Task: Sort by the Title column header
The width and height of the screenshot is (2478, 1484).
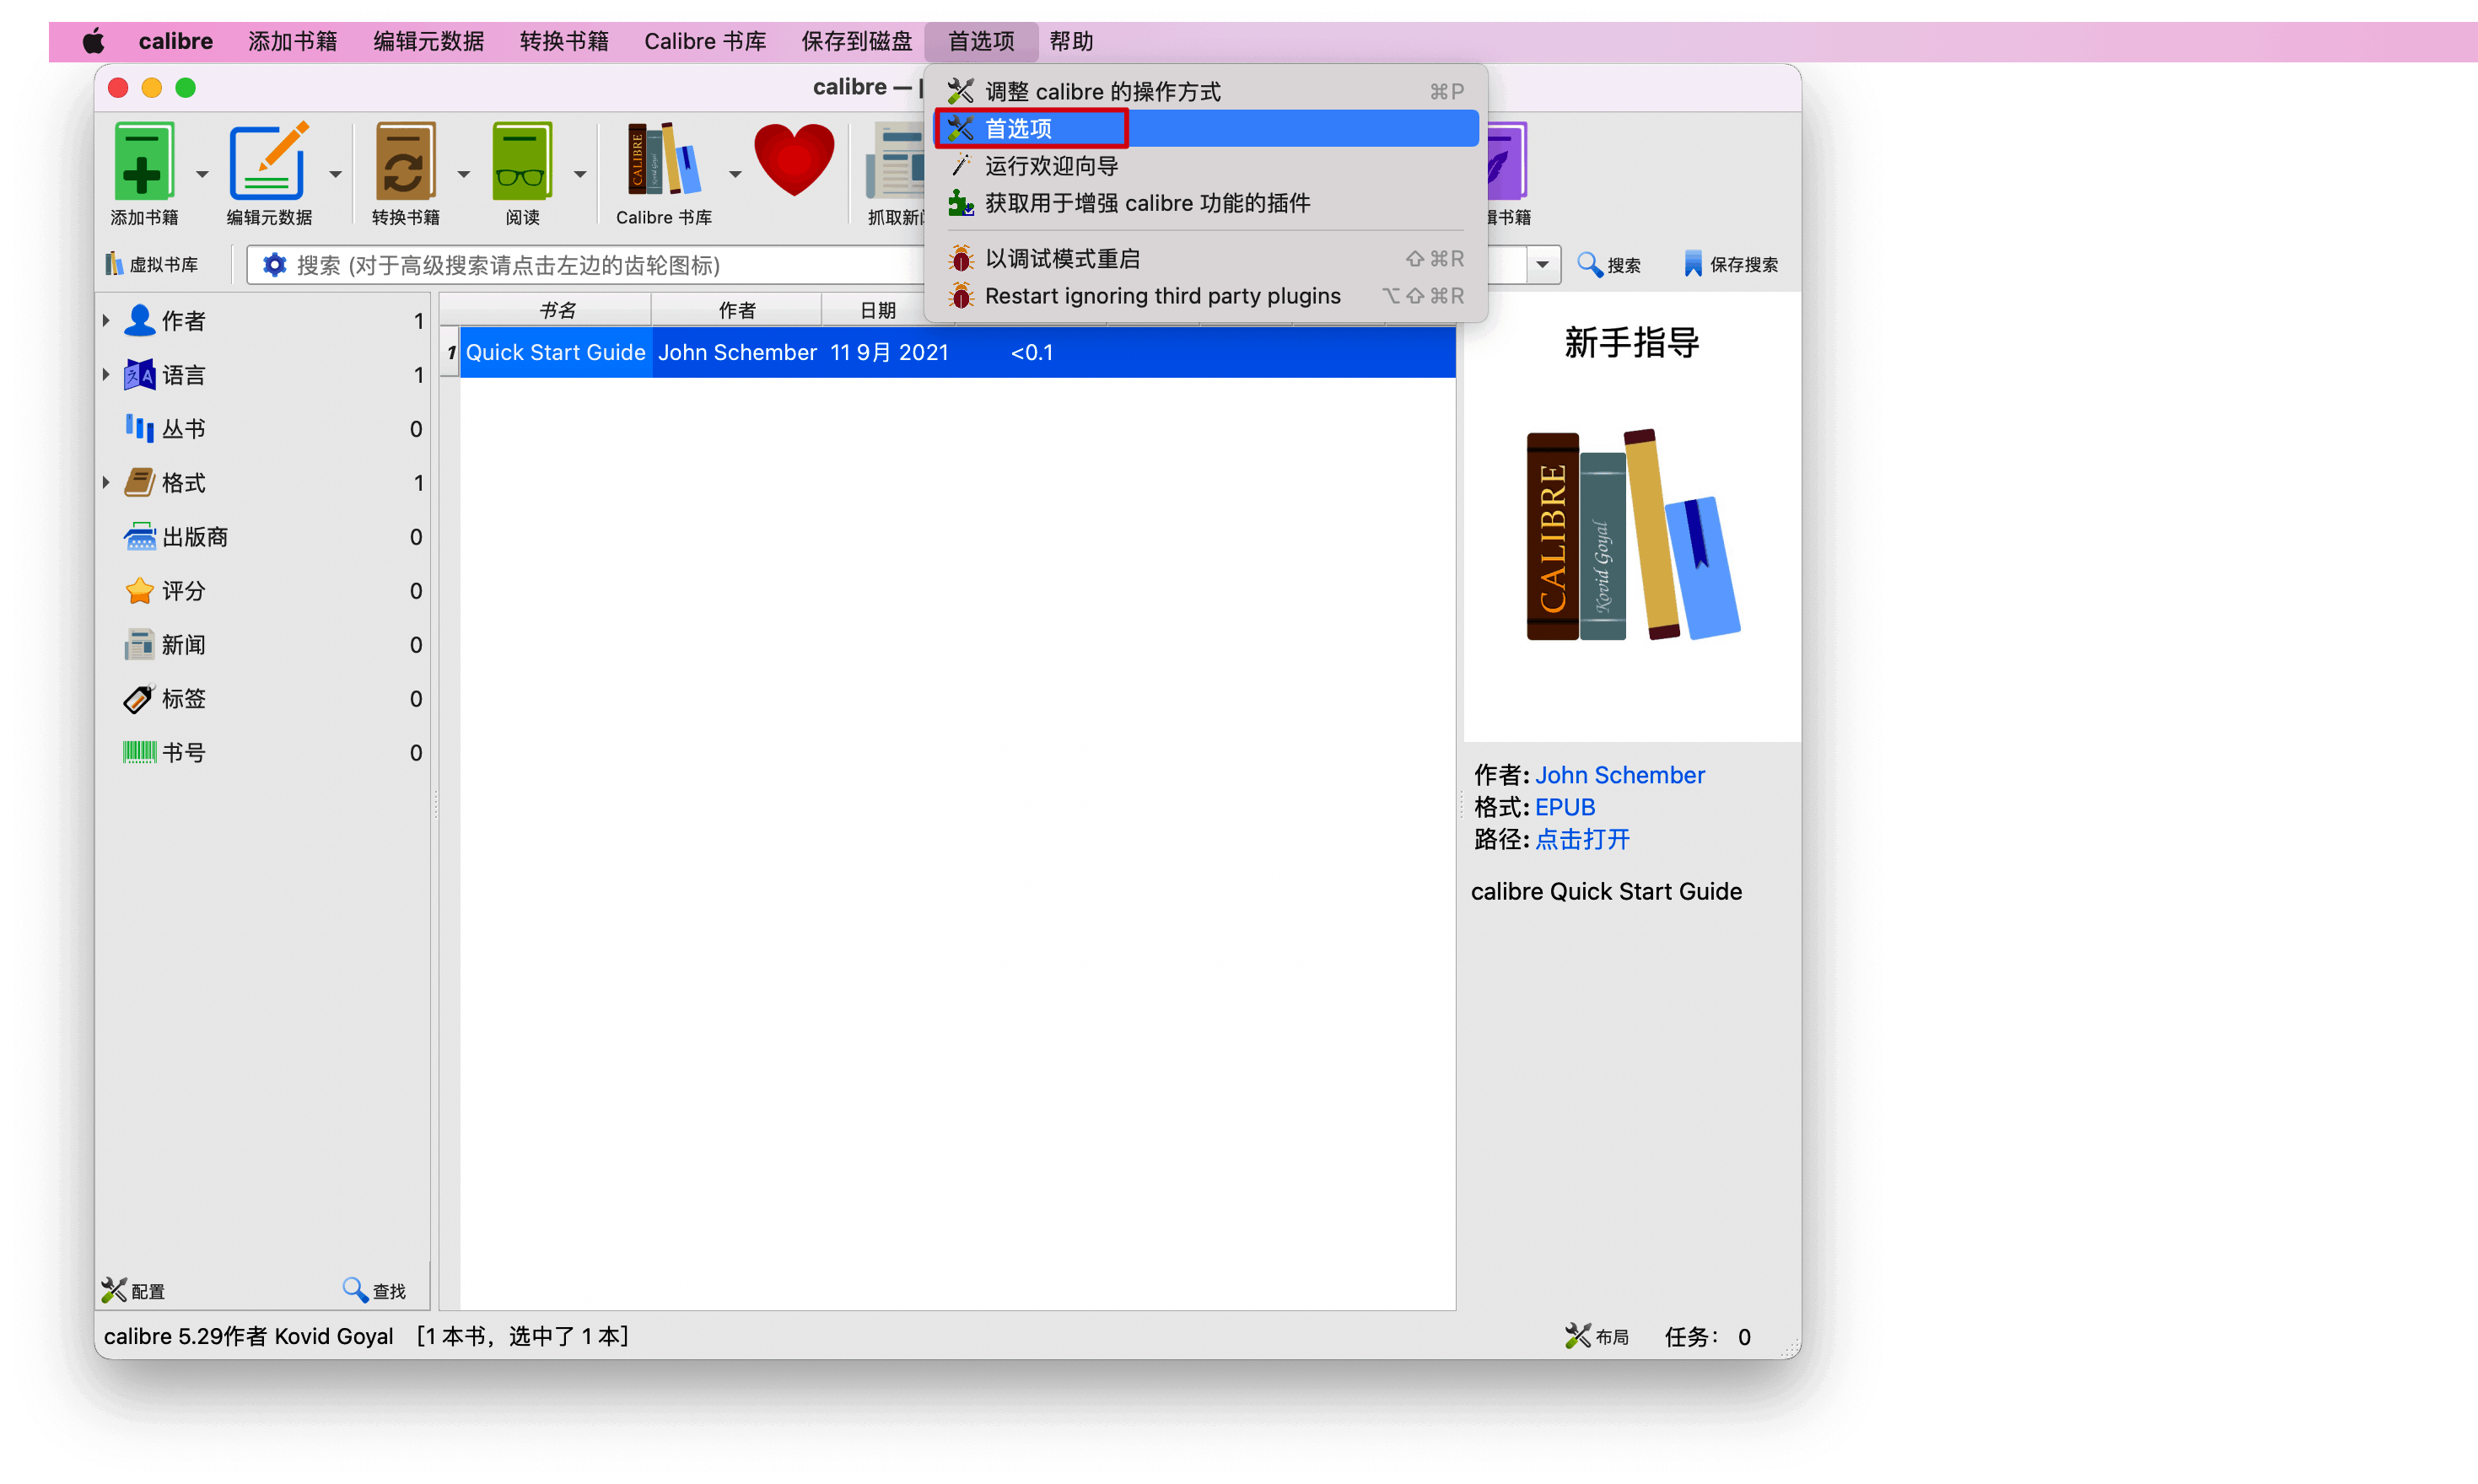Action: (556, 310)
